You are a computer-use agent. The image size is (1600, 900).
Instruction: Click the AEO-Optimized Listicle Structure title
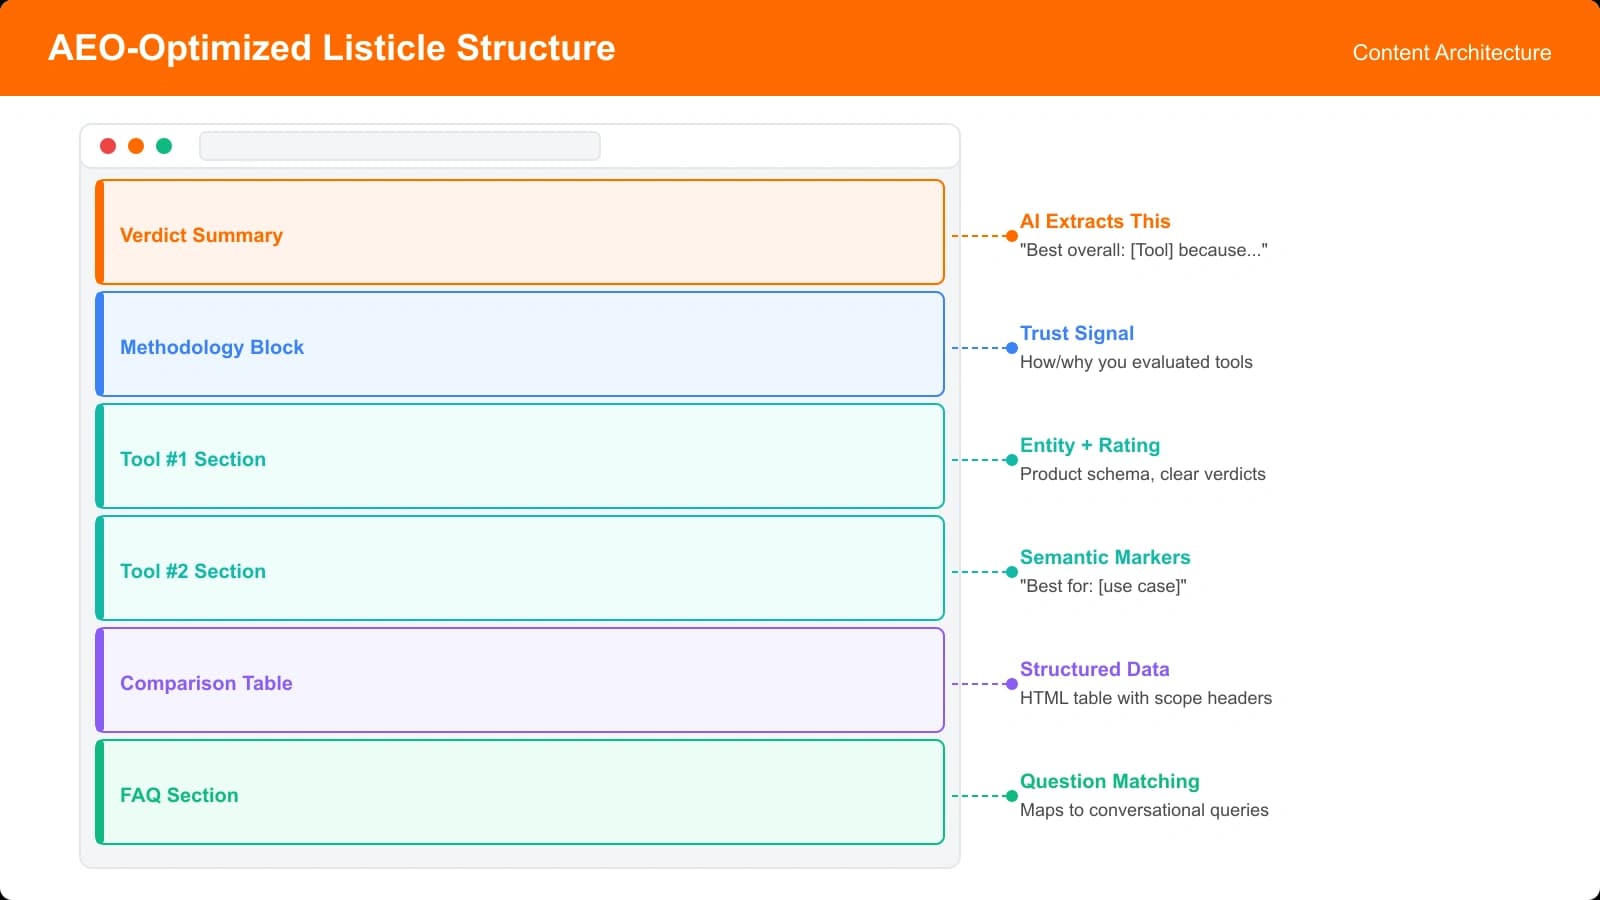click(332, 47)
